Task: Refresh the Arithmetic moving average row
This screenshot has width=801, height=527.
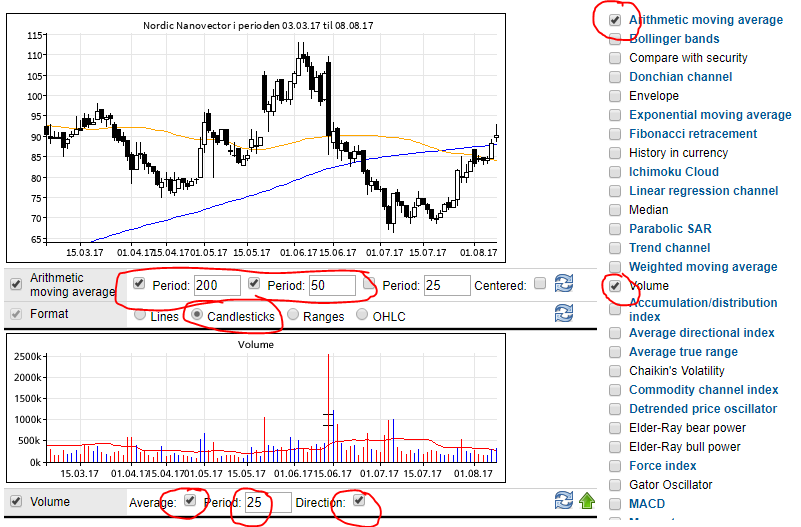Action: (x=564, y=284)
